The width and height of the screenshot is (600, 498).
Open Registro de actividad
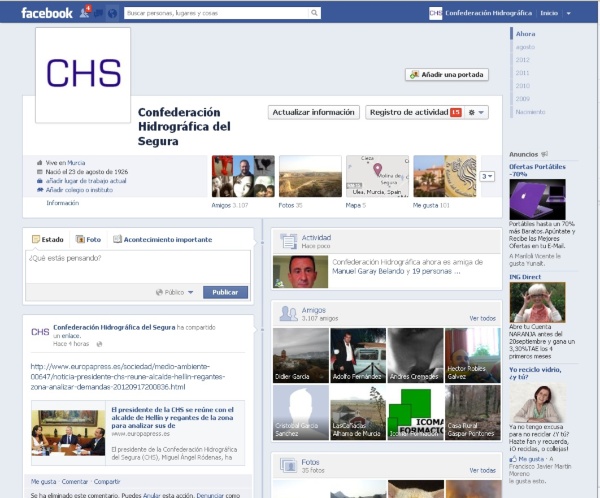click(414, 113)
